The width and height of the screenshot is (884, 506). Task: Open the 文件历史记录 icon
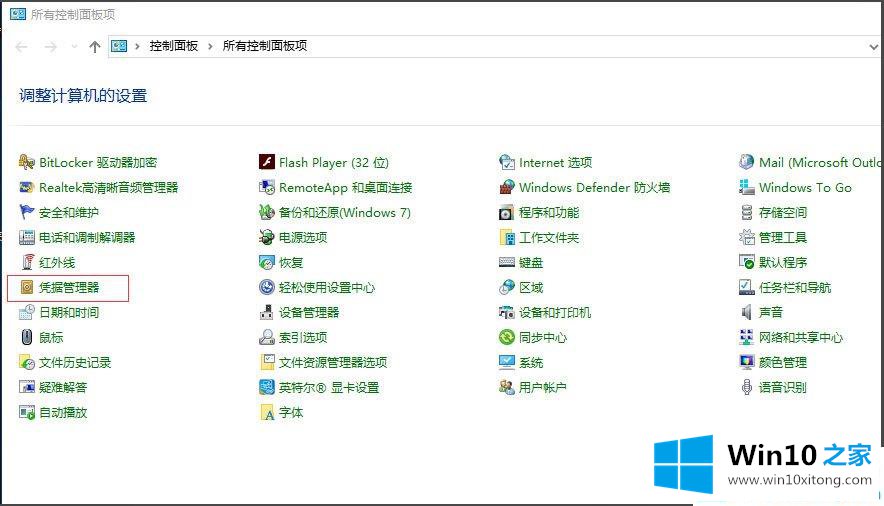point(26,362)
